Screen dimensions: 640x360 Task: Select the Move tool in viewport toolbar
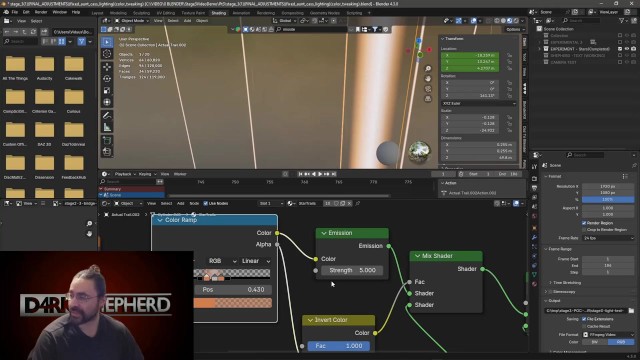[107, 67]
